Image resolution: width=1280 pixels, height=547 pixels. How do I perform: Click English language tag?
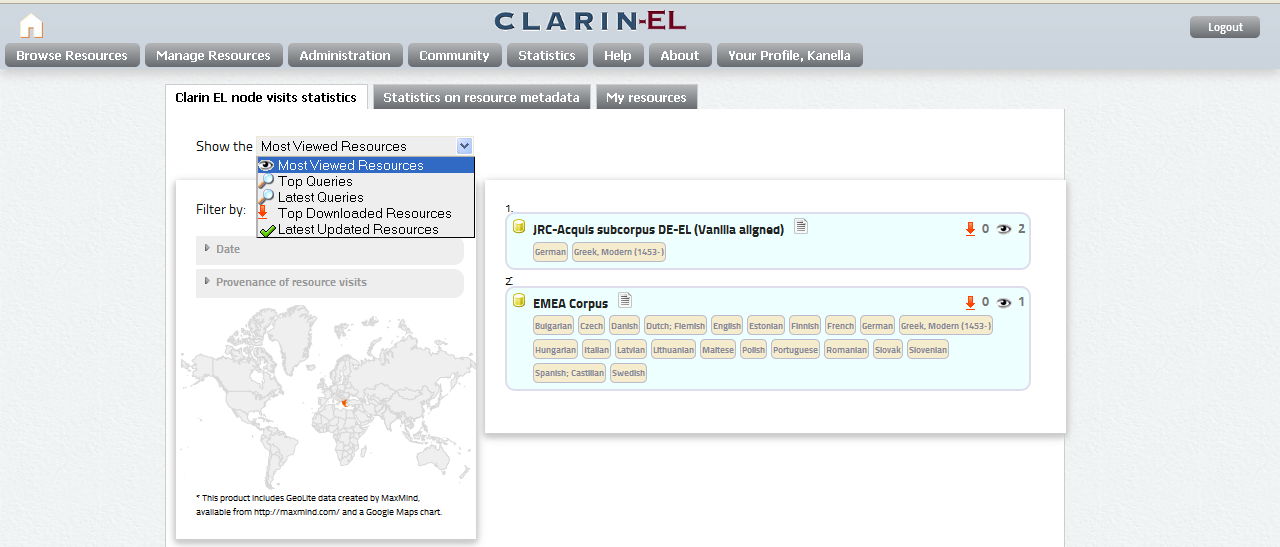[727, 326]
